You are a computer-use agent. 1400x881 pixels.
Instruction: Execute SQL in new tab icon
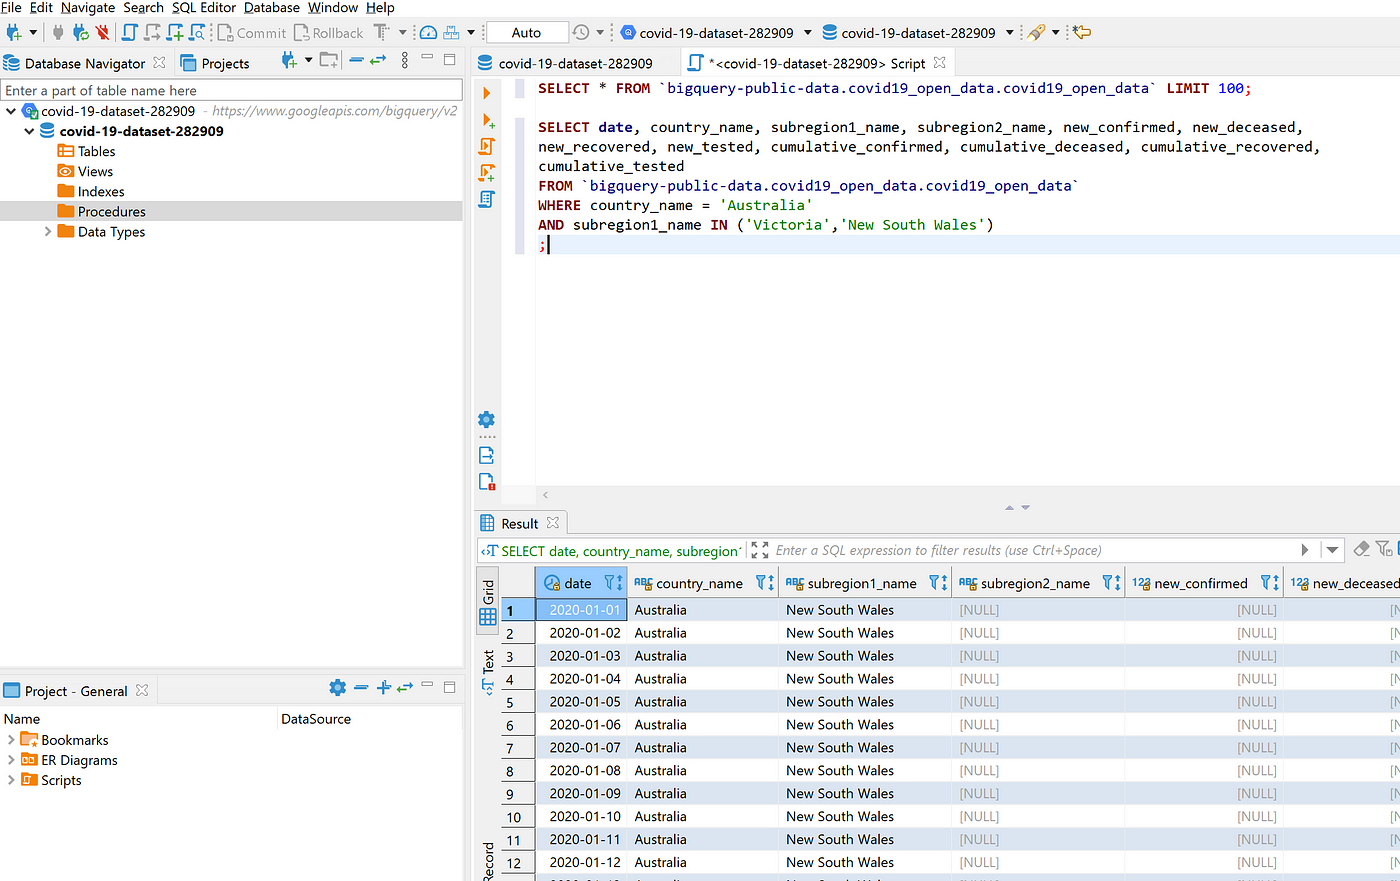pyautogui.click(x=487, y=120)
